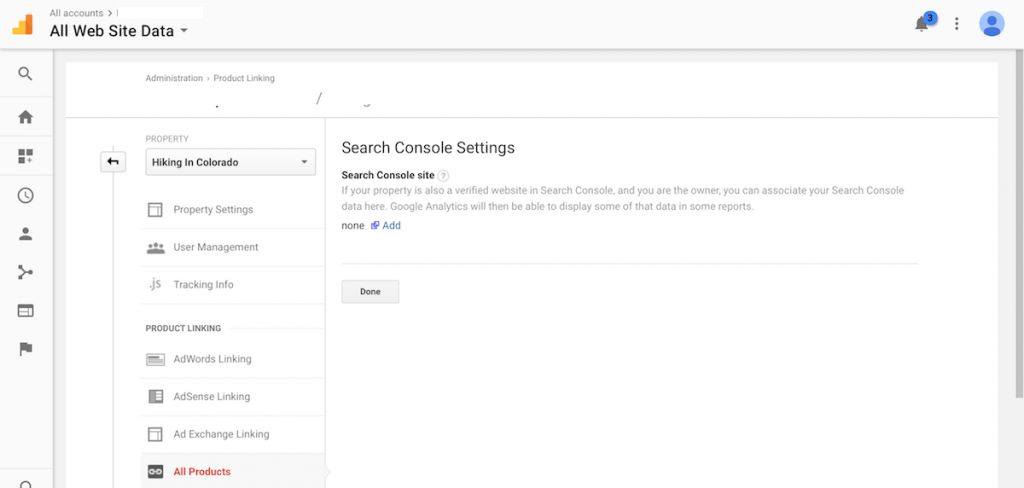This screenshot has width=1024, height=488.
Task: Click the User Management people icon
Action: click(155, 248)
